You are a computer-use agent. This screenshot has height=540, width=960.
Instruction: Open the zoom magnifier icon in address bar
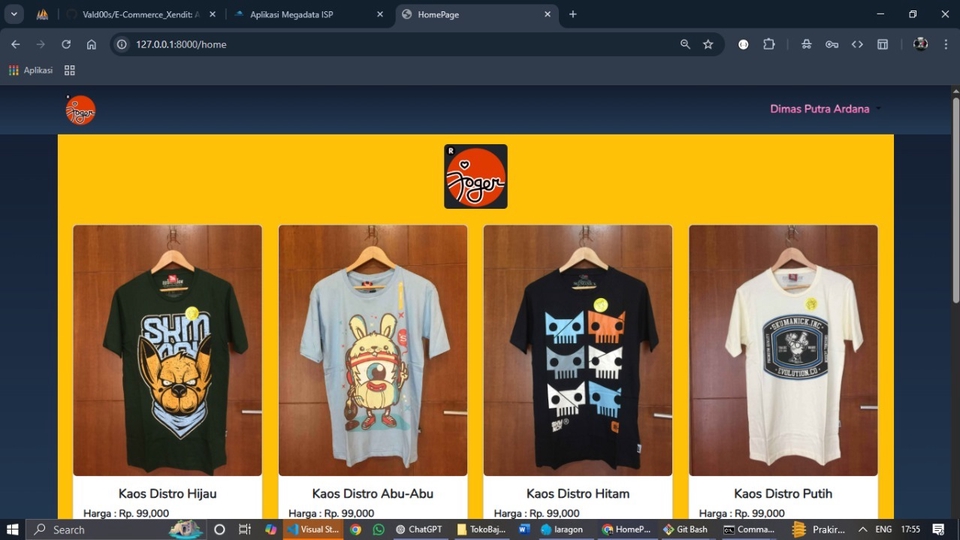(685, 44)
